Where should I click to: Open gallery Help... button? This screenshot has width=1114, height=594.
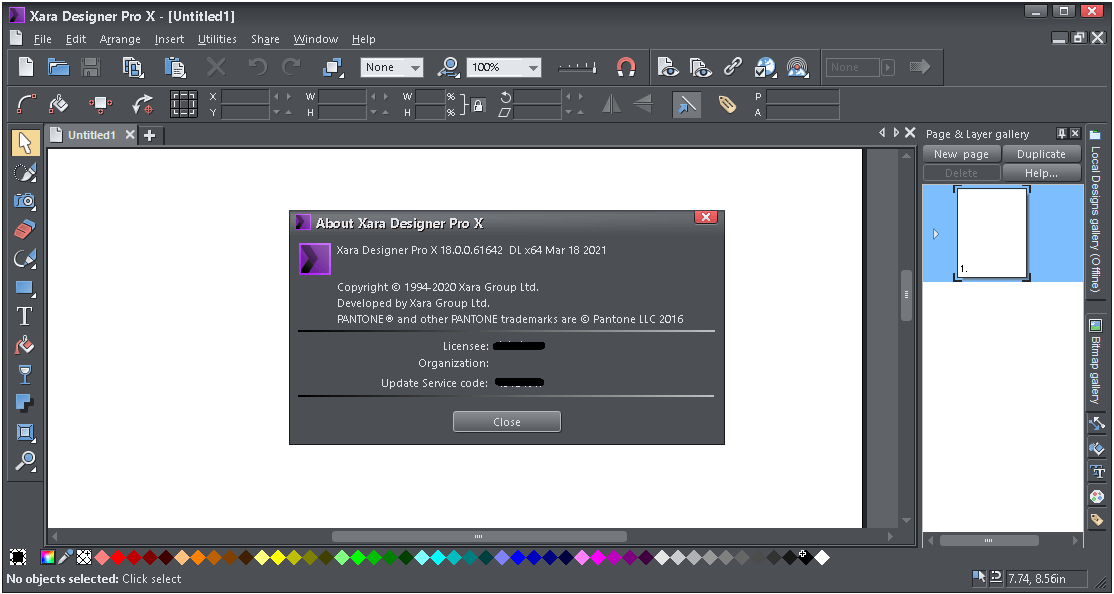pos(1042,173)
